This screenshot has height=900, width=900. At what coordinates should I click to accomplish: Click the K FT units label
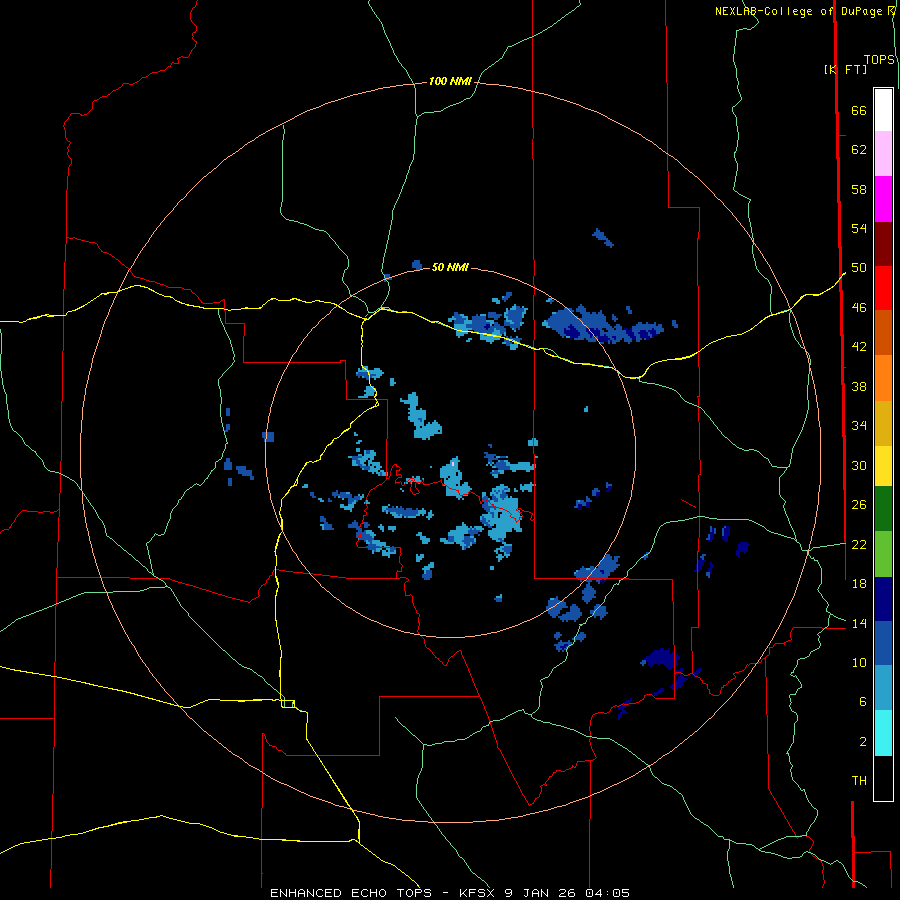pyautogui.click(x=845, y=69)
